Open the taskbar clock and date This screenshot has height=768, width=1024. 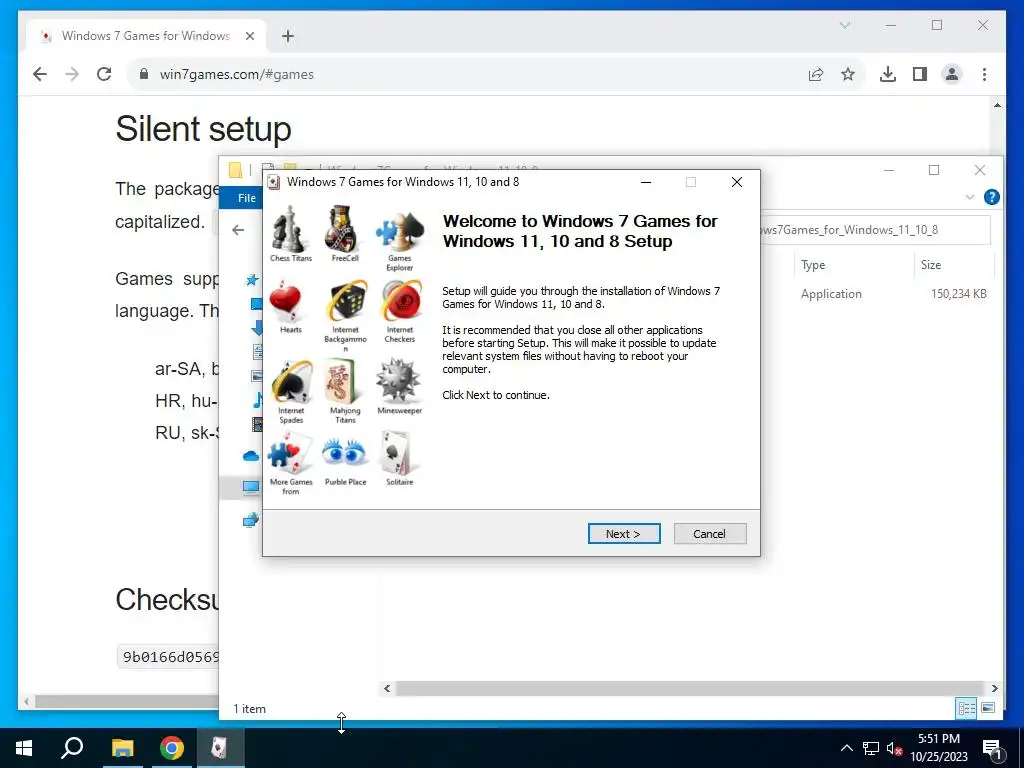coord(939,748)
